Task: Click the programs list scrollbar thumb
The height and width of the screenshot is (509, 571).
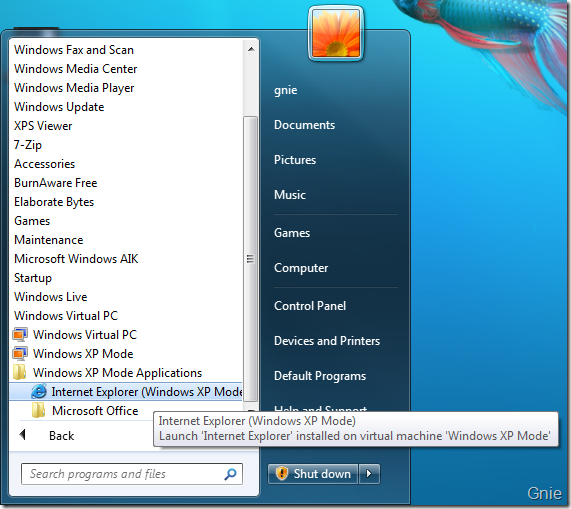Action: point(250,259)
